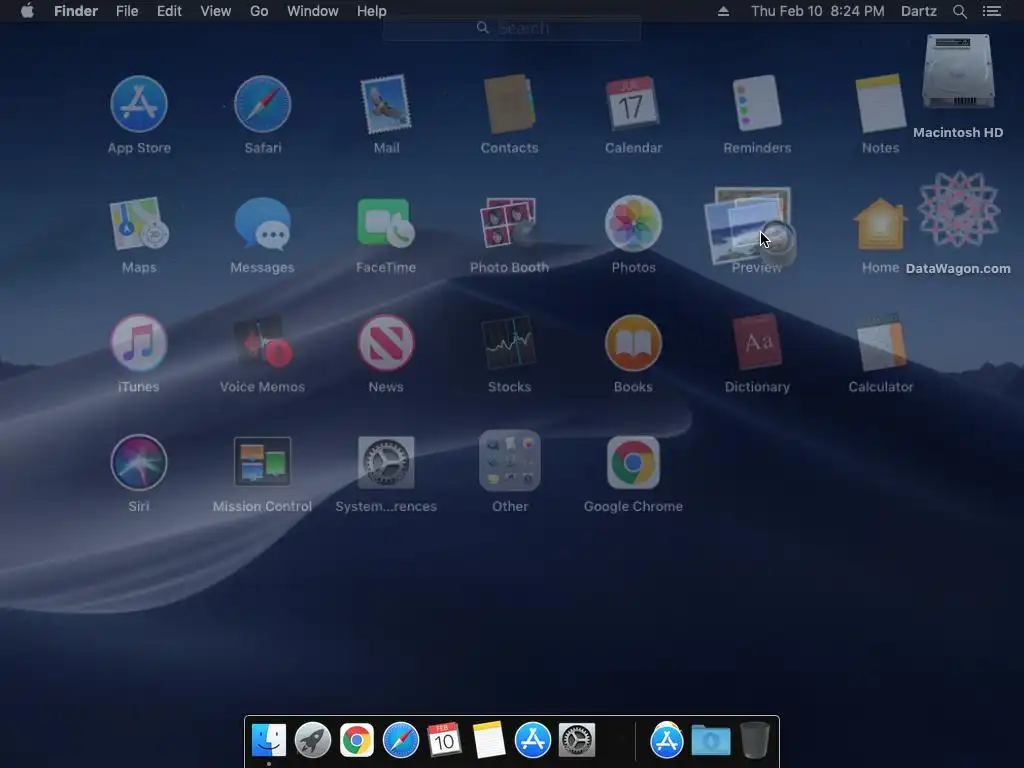Open Spotlight search magnifier icon
This screenshot has height=768, width=1024.
[x=959, y=11]
